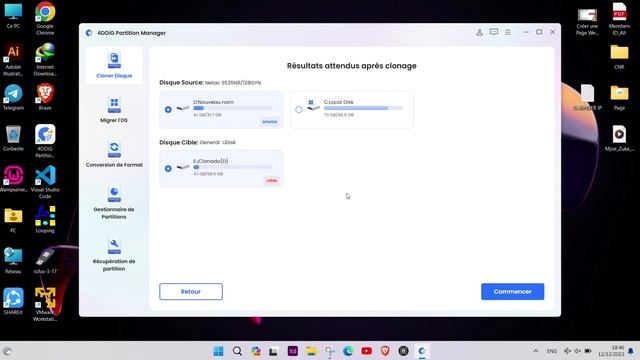Open the Cloner Disque sidebar tab
Image resolution: width=640 pixels, height=360 pixels.
[x=114, y=65]
